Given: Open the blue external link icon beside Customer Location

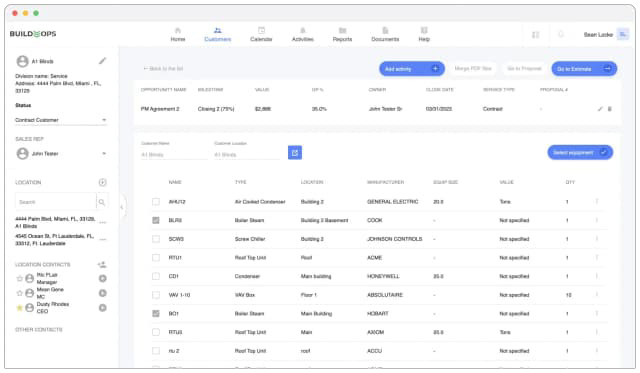Looking at the screenshot, I should click(295, 153).
